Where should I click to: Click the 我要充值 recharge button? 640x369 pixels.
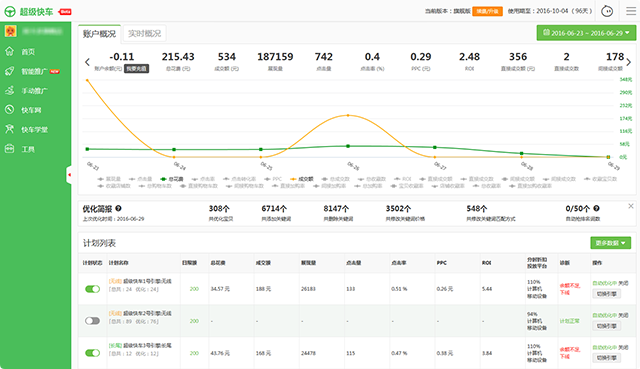[136, 69]
